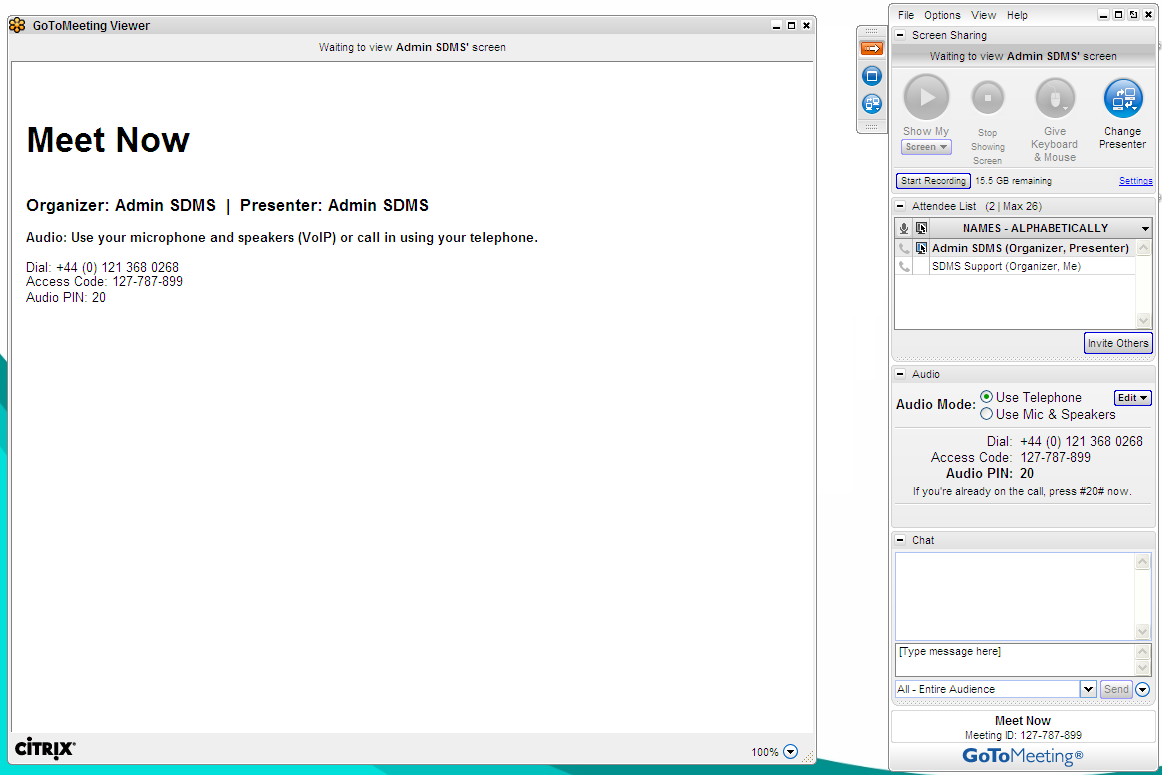Image resolution: width=1162 pixels, height=775 pixels.
Task: Select the Admin SDMS attendee row
Action: (1015, 248)
